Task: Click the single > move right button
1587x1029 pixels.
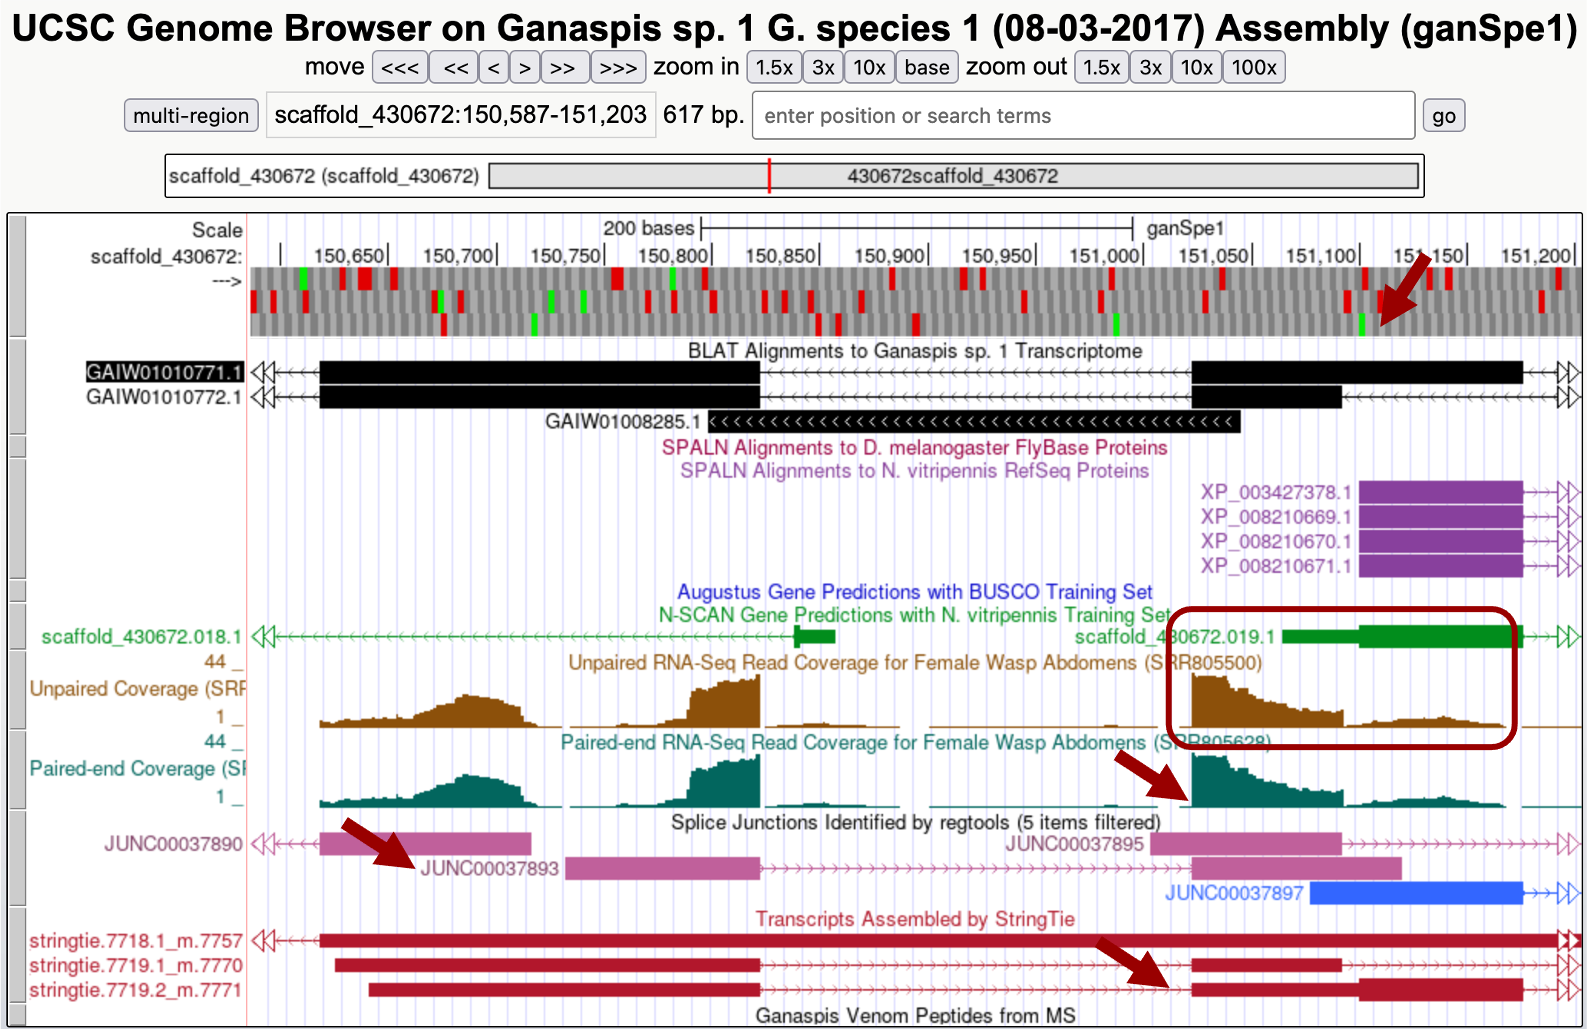Action: coord(525,68)
